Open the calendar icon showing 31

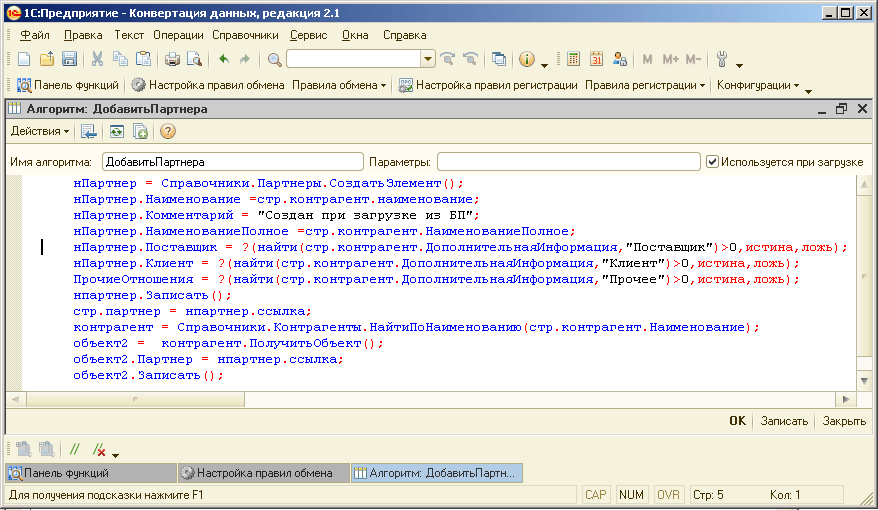(x=596, y=59)
